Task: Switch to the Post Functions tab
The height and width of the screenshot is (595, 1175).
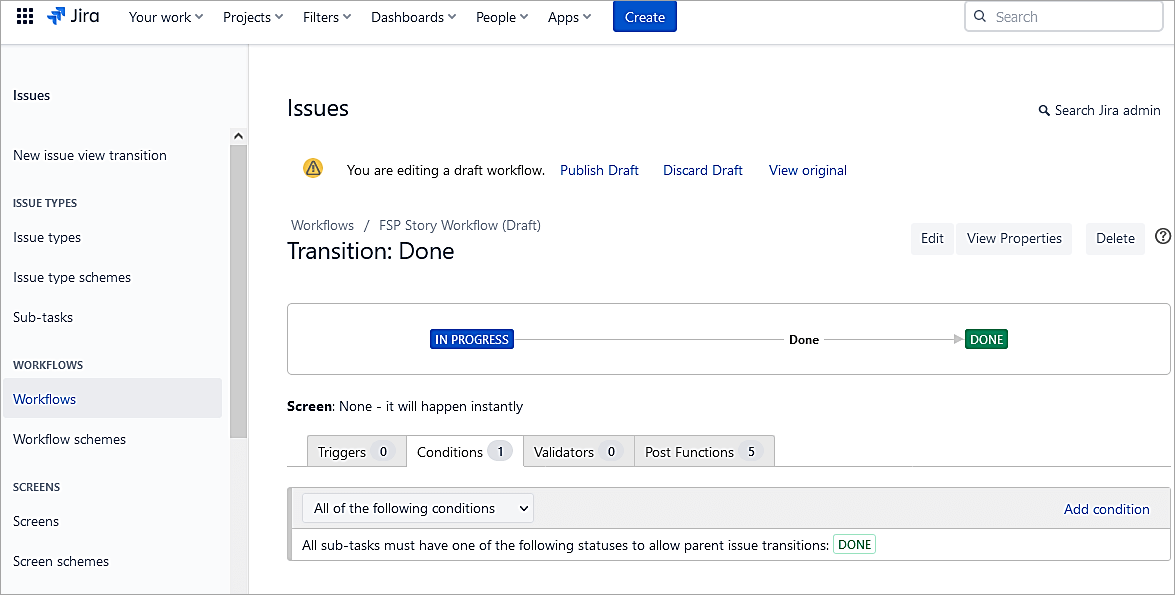Action: pos(704,452)
